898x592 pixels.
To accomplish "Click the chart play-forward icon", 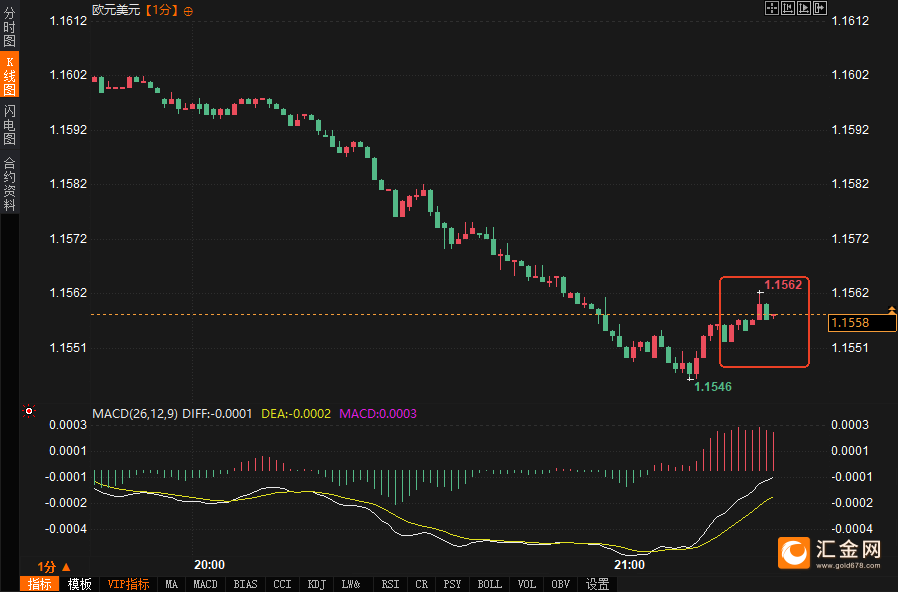I will (x=804, y=8).
